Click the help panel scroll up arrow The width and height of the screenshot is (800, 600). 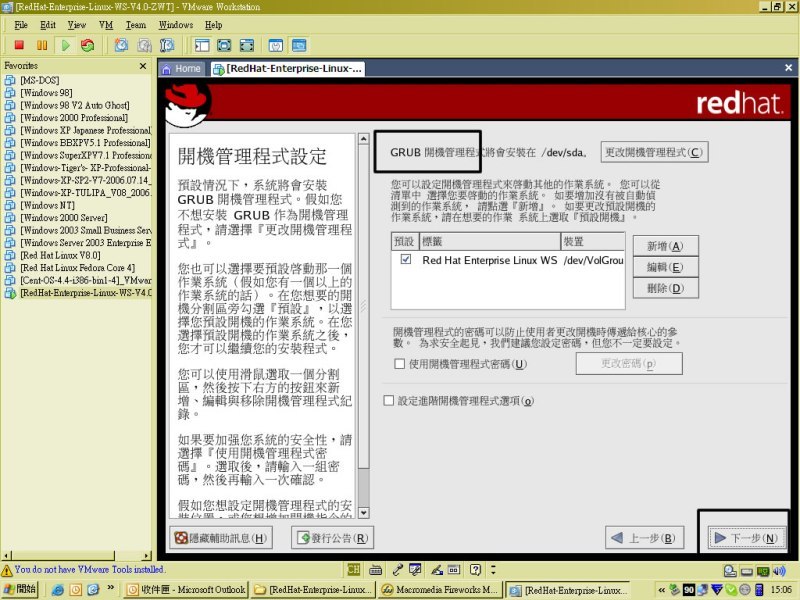(363, 139)
